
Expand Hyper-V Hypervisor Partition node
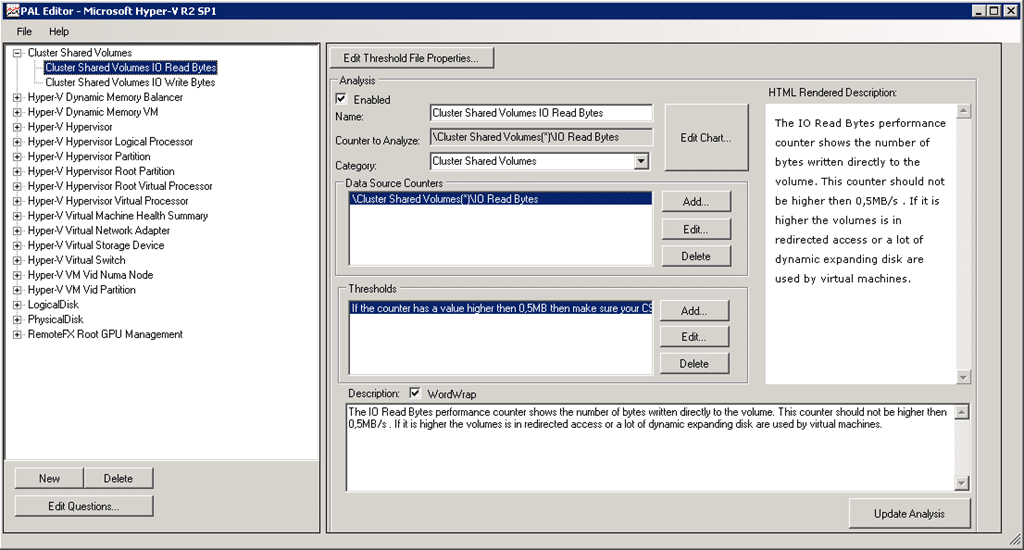[18, 157]
